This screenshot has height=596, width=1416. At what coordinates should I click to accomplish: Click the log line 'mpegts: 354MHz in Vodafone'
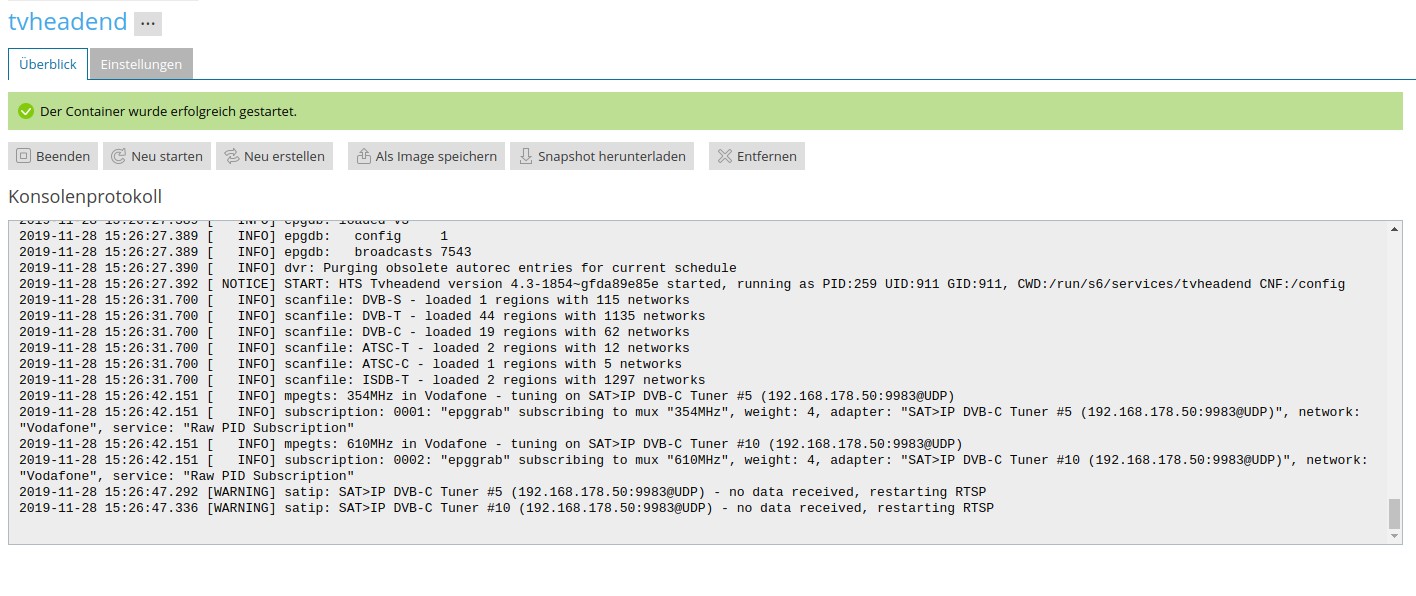click(487, 396)
